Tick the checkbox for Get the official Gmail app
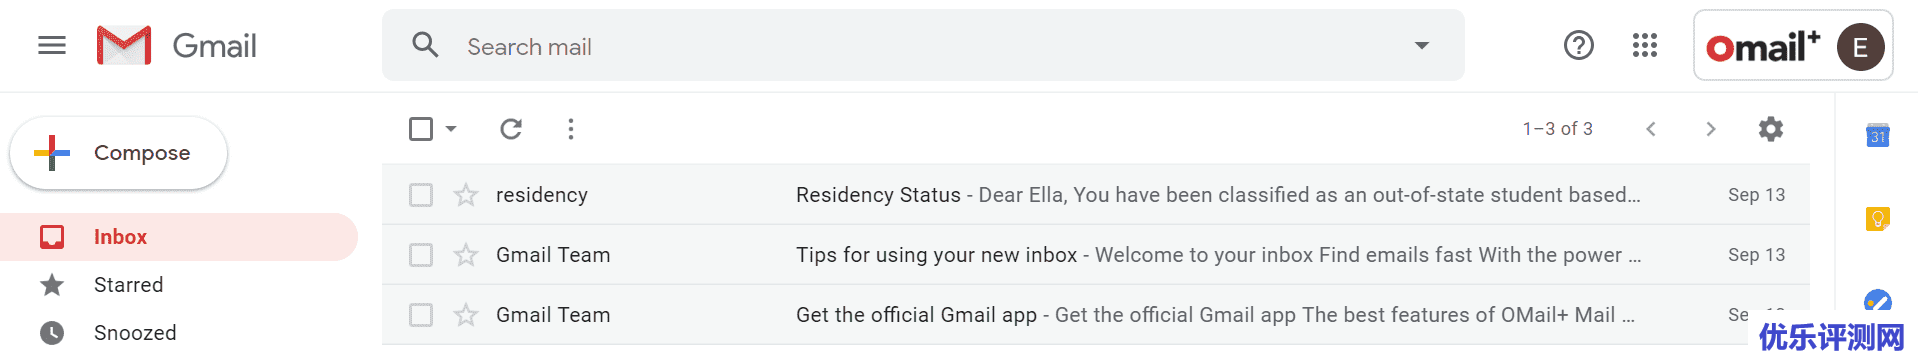Screen dimensions: 1918x364 point(421,315)
